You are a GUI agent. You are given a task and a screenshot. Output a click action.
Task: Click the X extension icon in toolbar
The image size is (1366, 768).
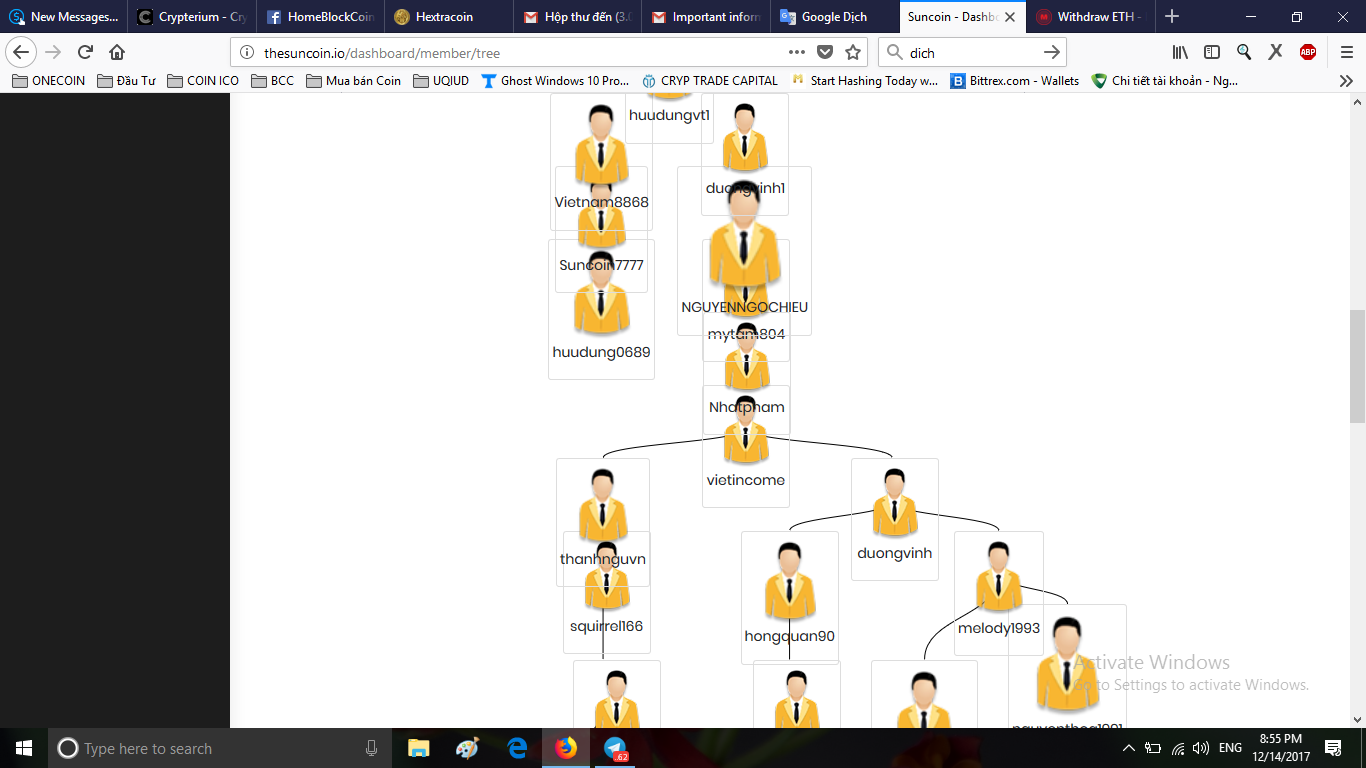click(1276, 52)
